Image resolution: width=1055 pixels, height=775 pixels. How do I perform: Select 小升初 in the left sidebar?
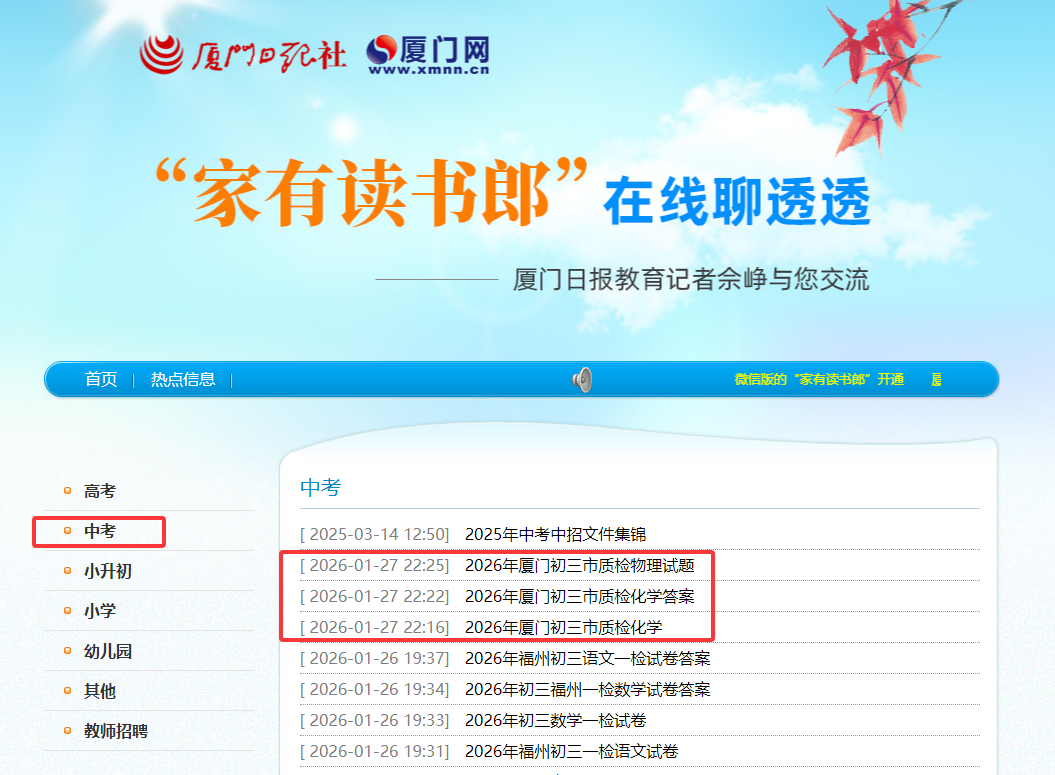click(x=108, y=571)
